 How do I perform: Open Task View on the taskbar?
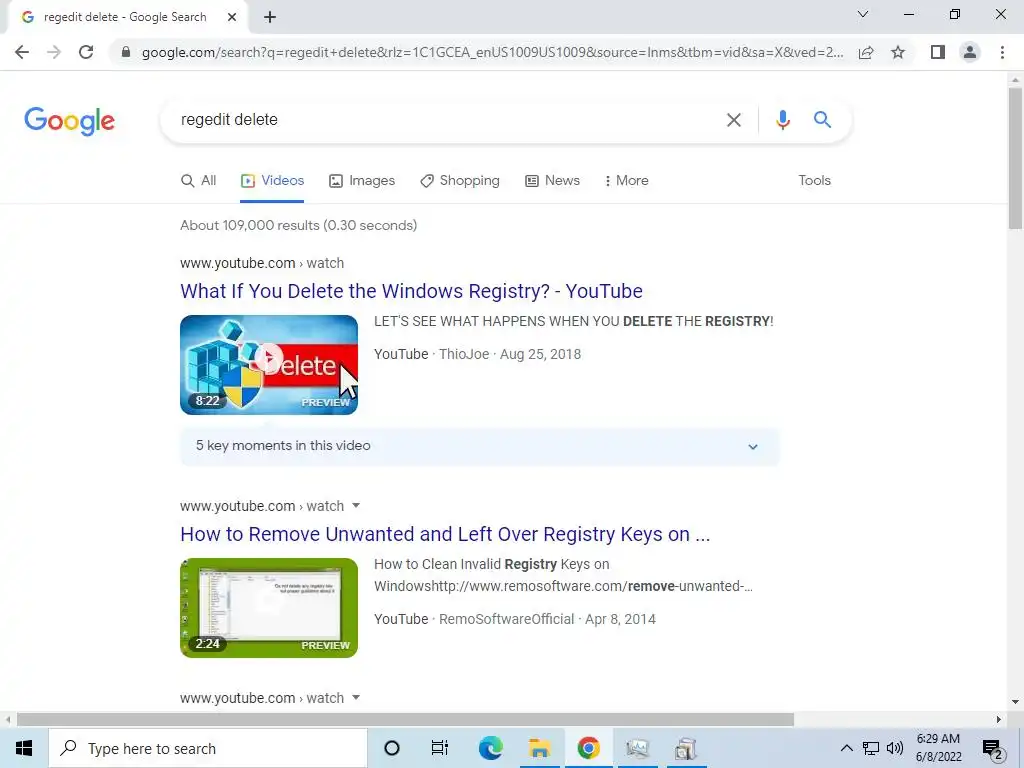pyautogui.click(x=440, y=748)
